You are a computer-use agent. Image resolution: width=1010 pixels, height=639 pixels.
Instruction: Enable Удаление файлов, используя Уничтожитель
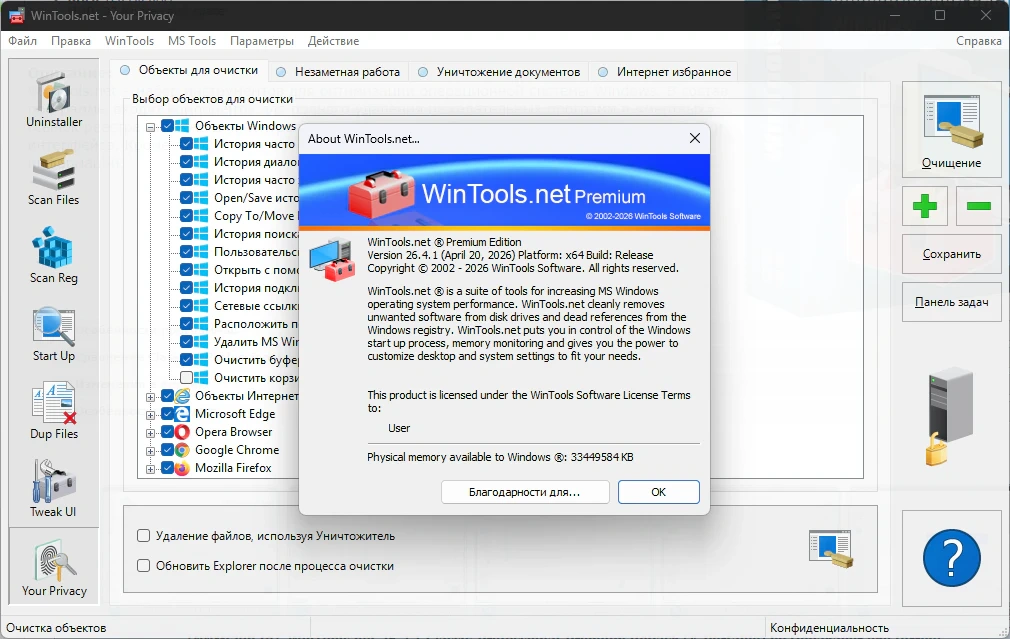144,536
